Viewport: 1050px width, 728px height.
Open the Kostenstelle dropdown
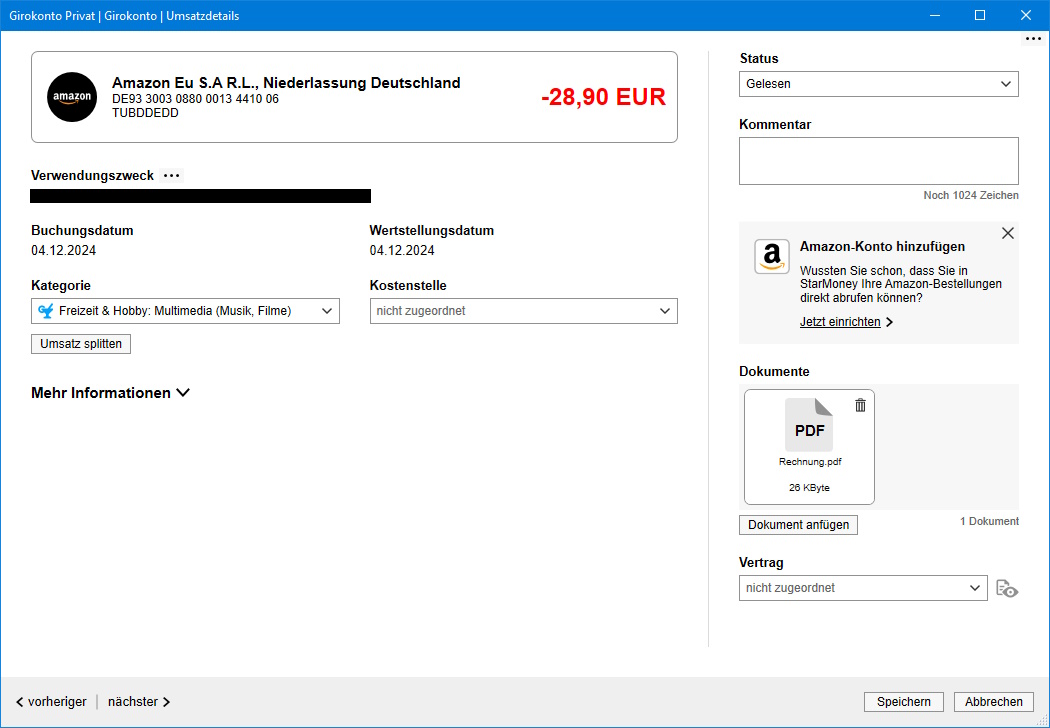click(524, 311)
